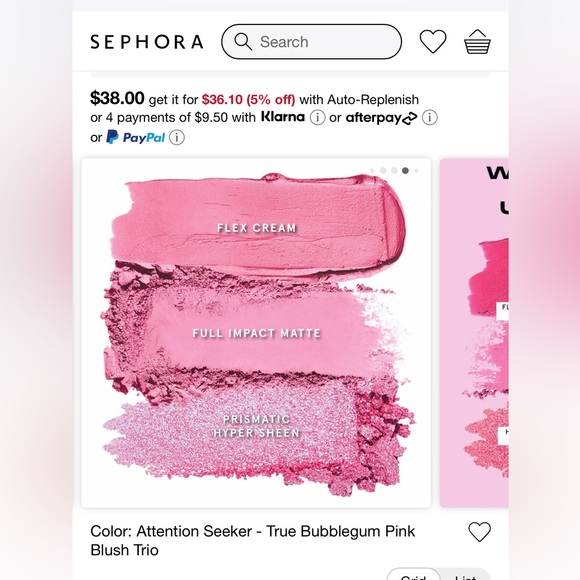Show Afterpay payment info
This screenshot has width=580, height=580.
(x=430, y=118)
